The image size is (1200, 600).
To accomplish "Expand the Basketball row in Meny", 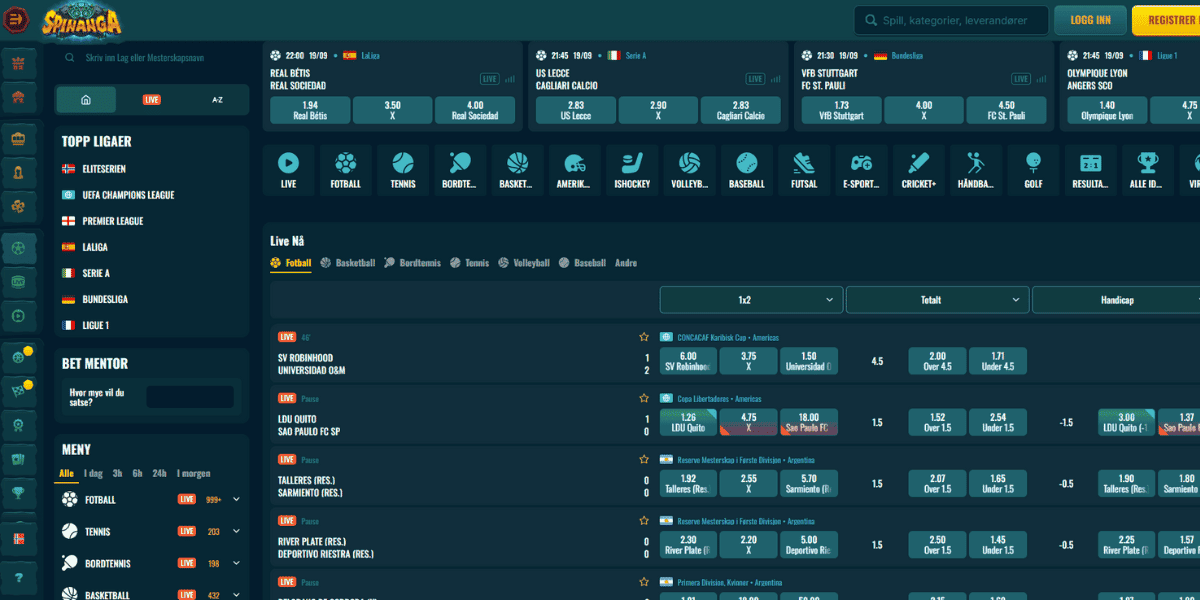I will coord(236,595).
